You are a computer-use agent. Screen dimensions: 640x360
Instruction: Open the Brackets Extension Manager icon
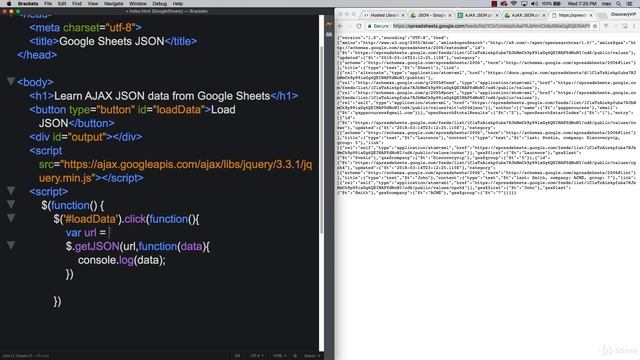329,35
